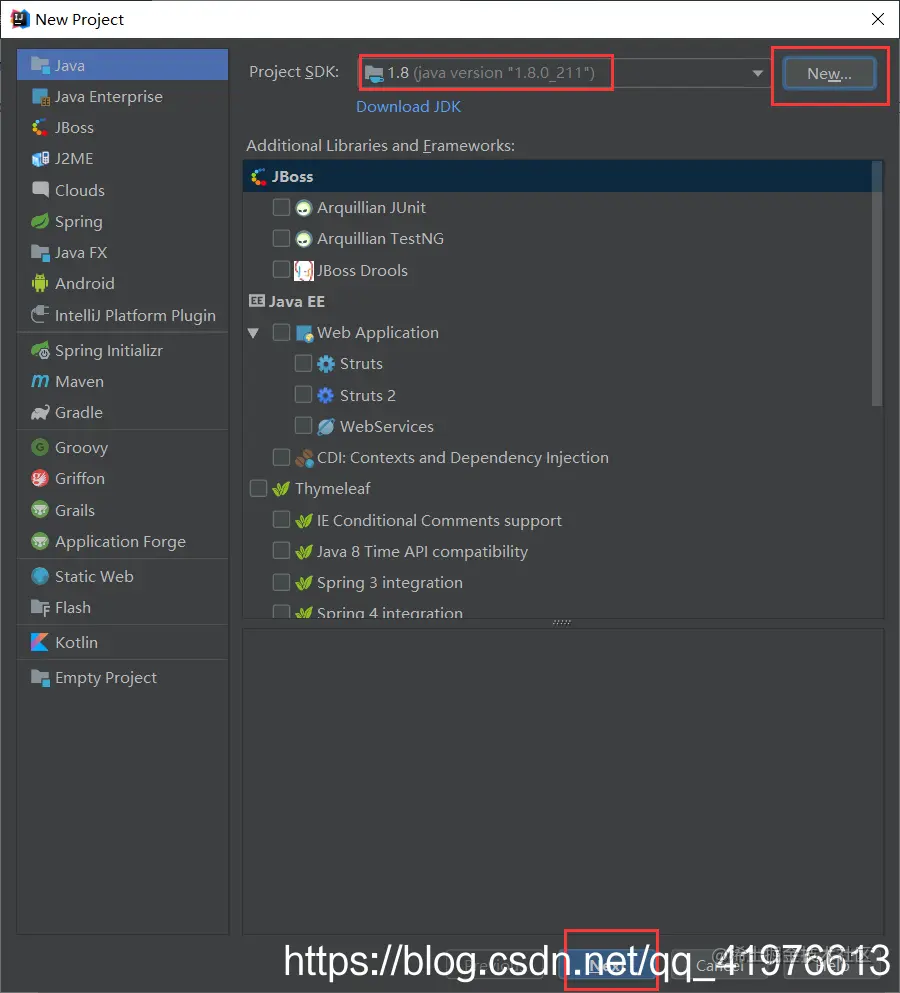The image size is (900, 993).
Task: Select the Java EE group row
Action: click(557, 301)
